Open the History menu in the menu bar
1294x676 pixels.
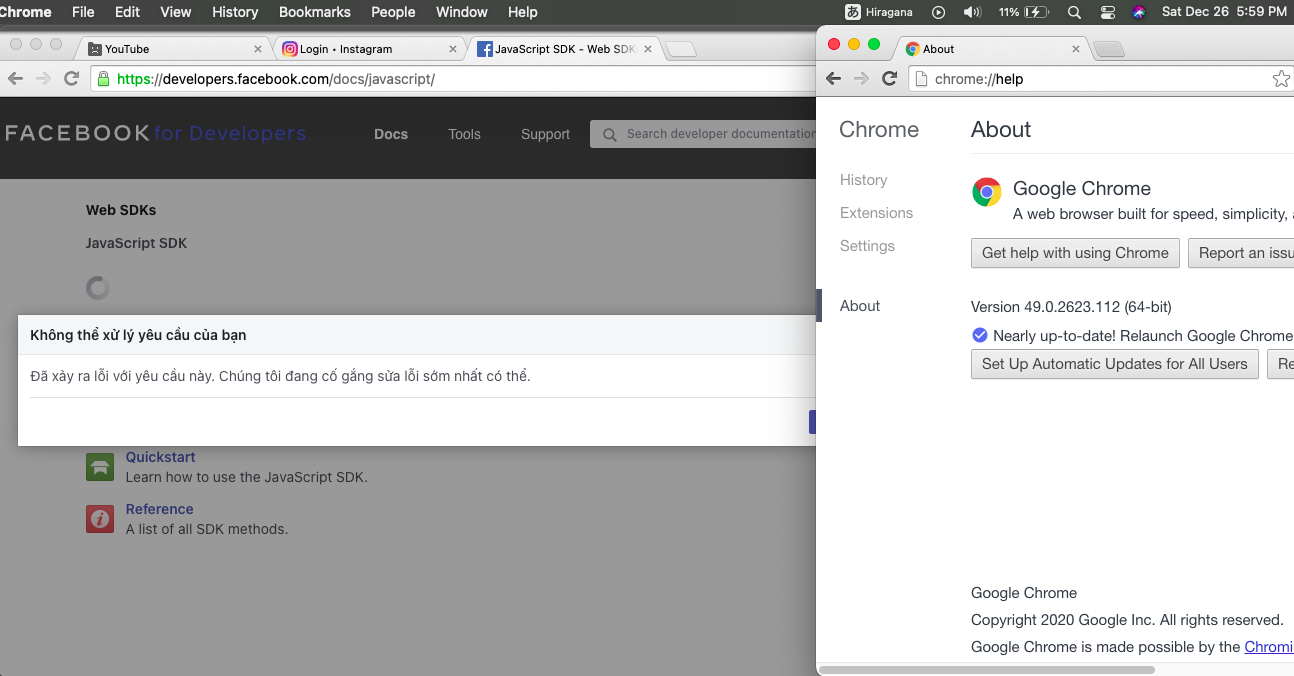[235, 12]
